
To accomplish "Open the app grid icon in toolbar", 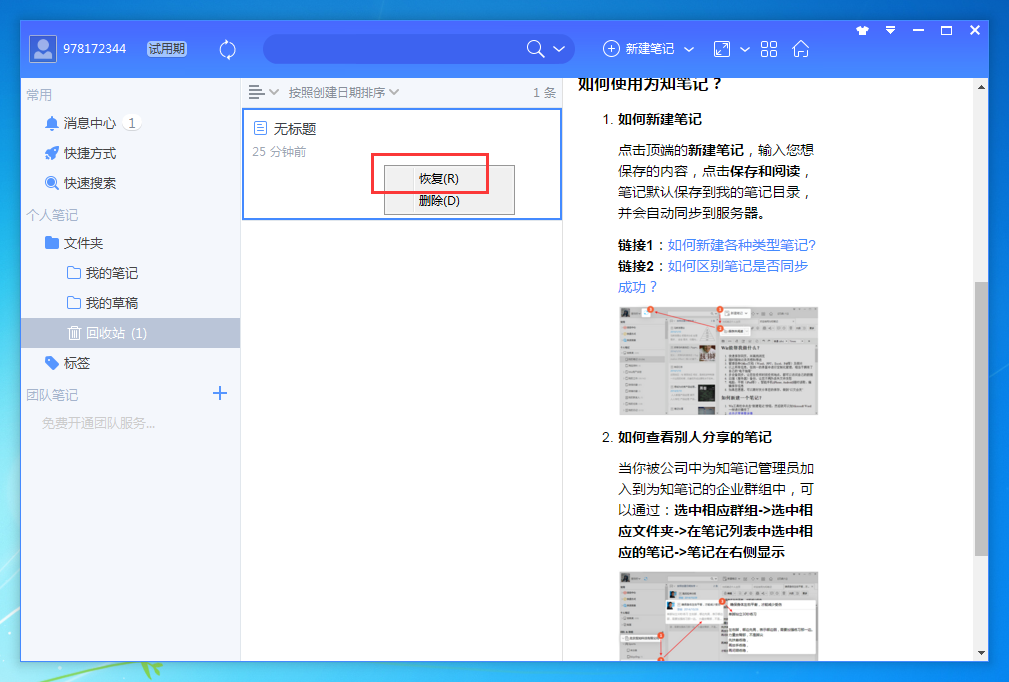I will pos(768,48).
